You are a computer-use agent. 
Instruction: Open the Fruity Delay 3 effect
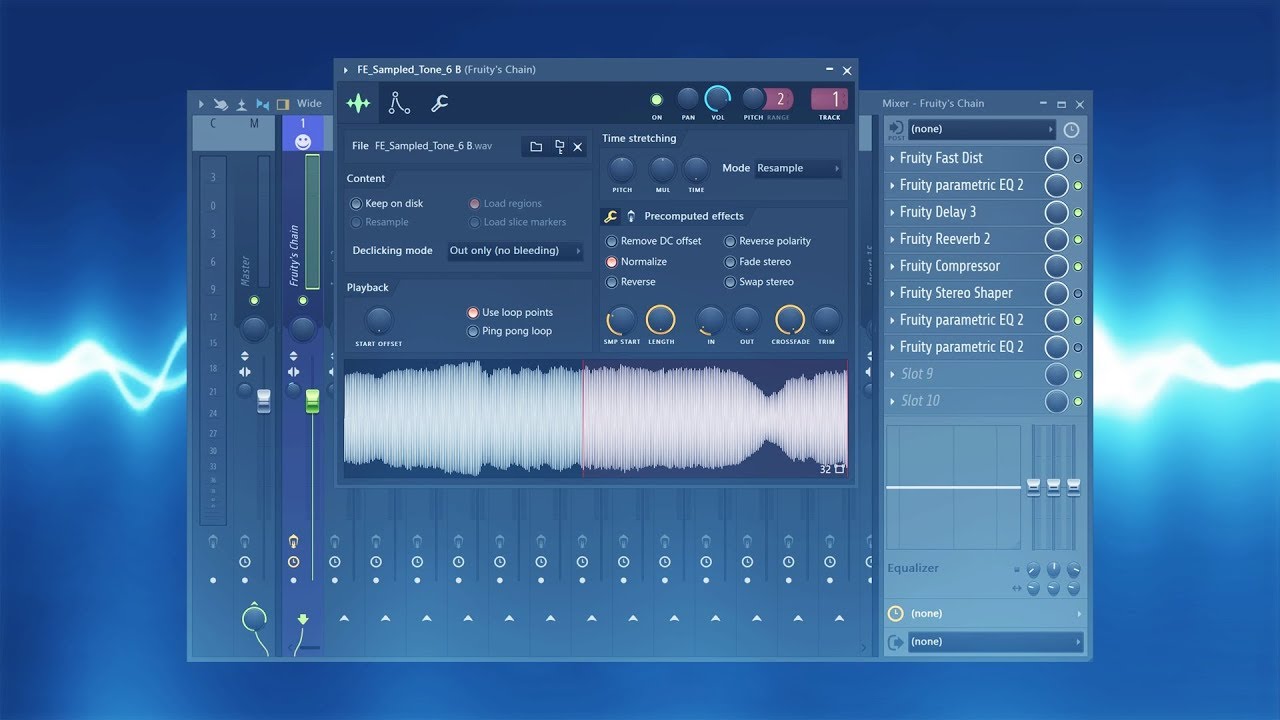938,212
